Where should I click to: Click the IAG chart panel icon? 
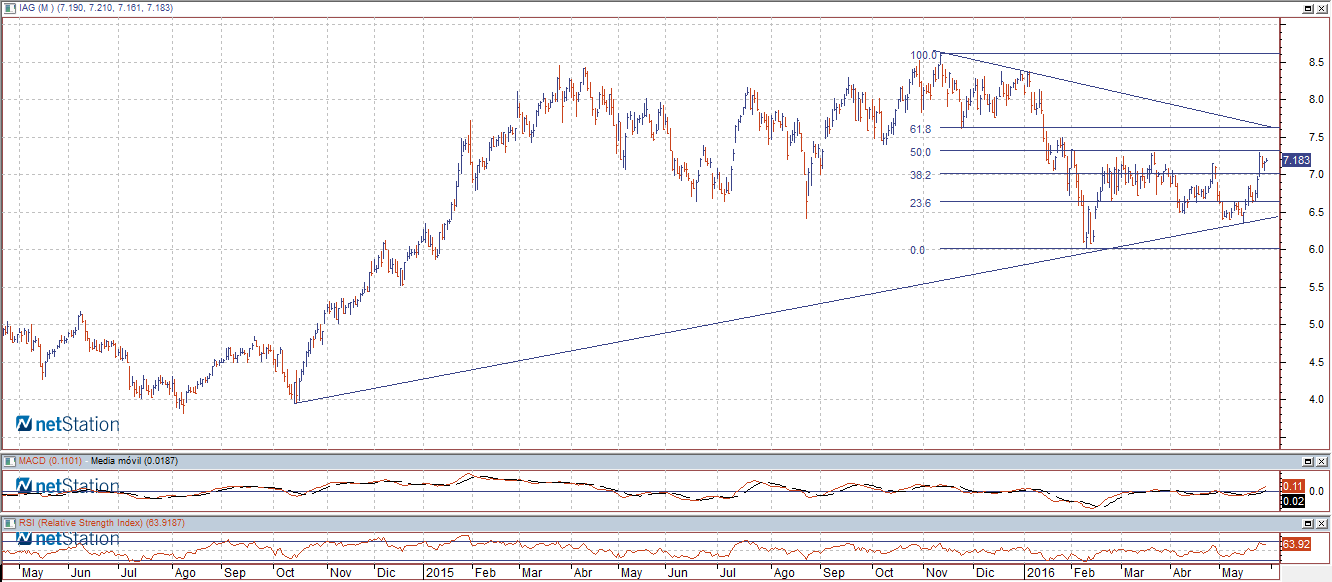click(9, 8)
